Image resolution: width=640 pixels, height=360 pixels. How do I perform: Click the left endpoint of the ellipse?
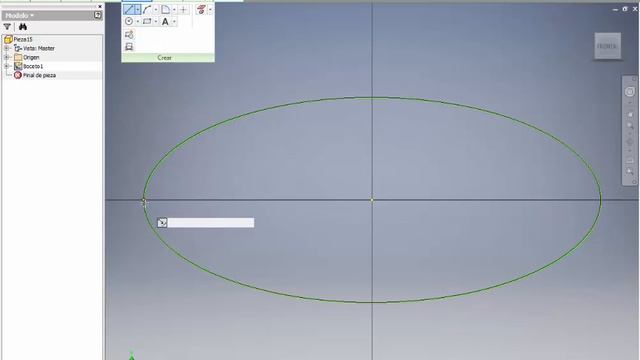[144, 200]
